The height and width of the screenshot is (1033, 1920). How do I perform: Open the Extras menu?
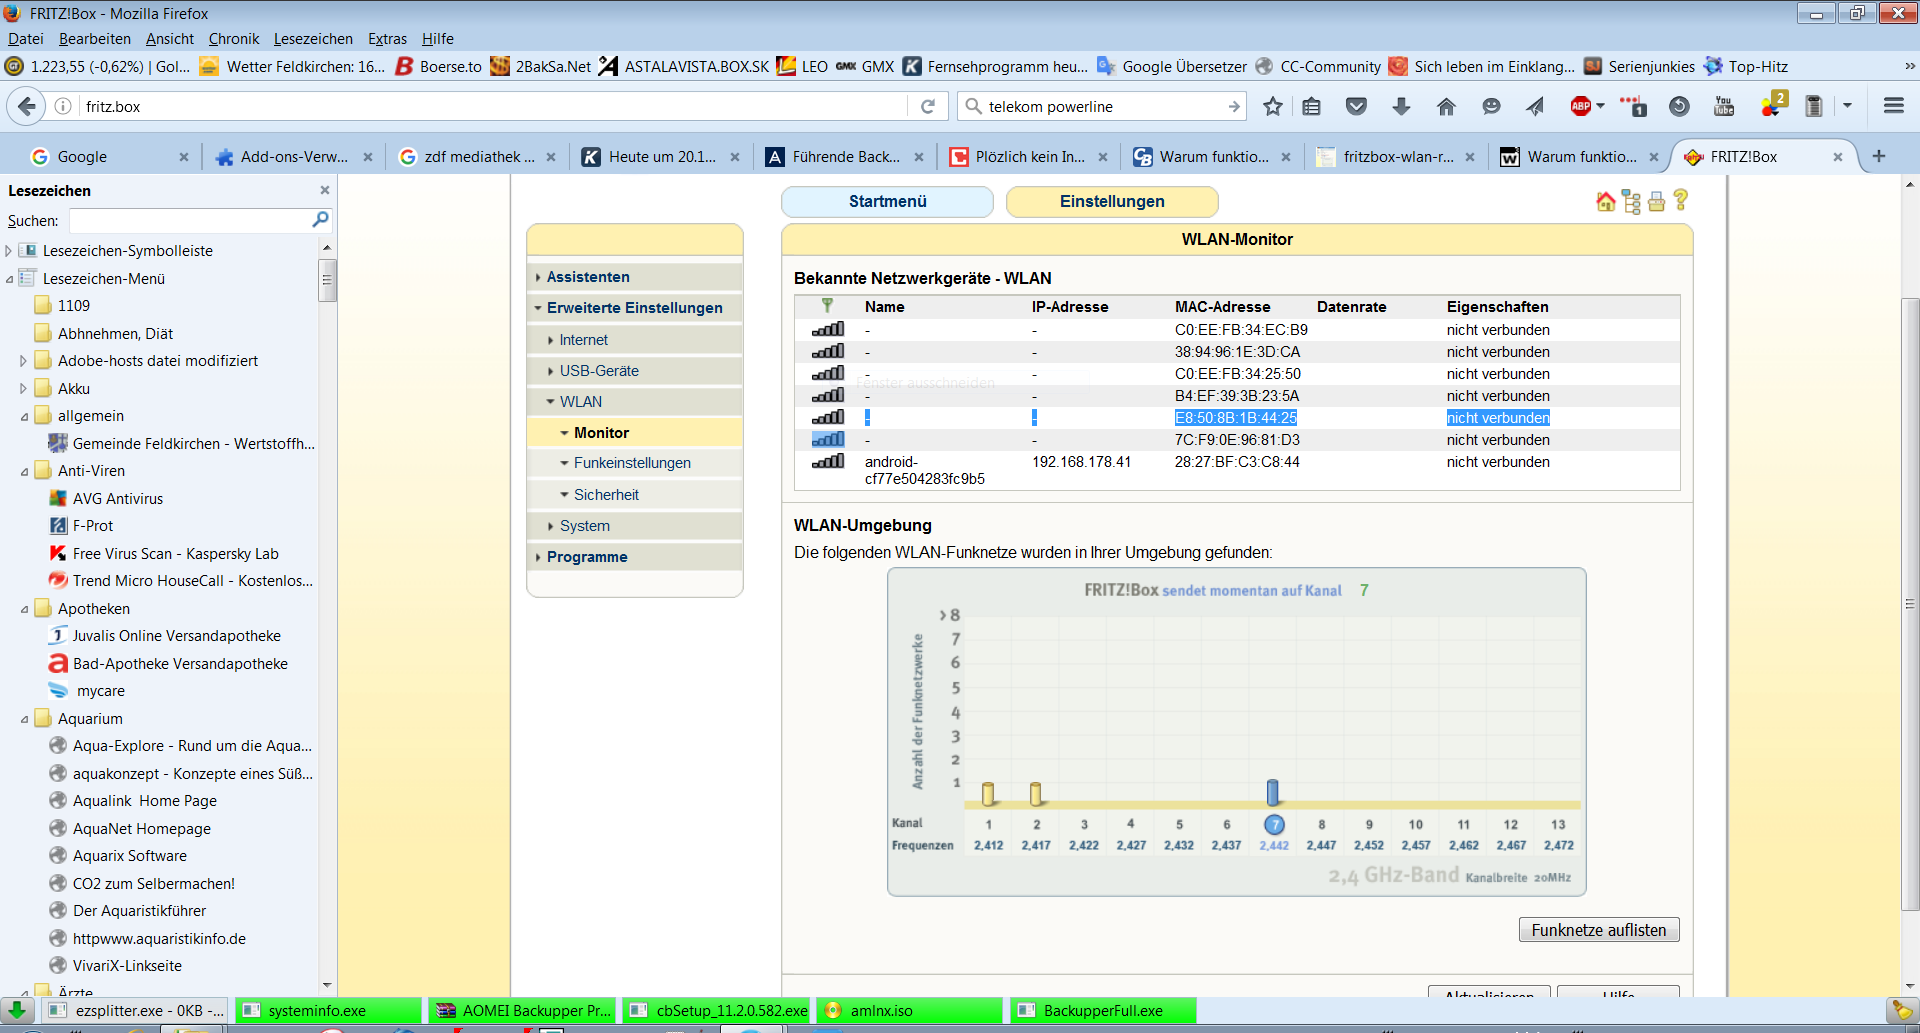click(x=387, y=39)
